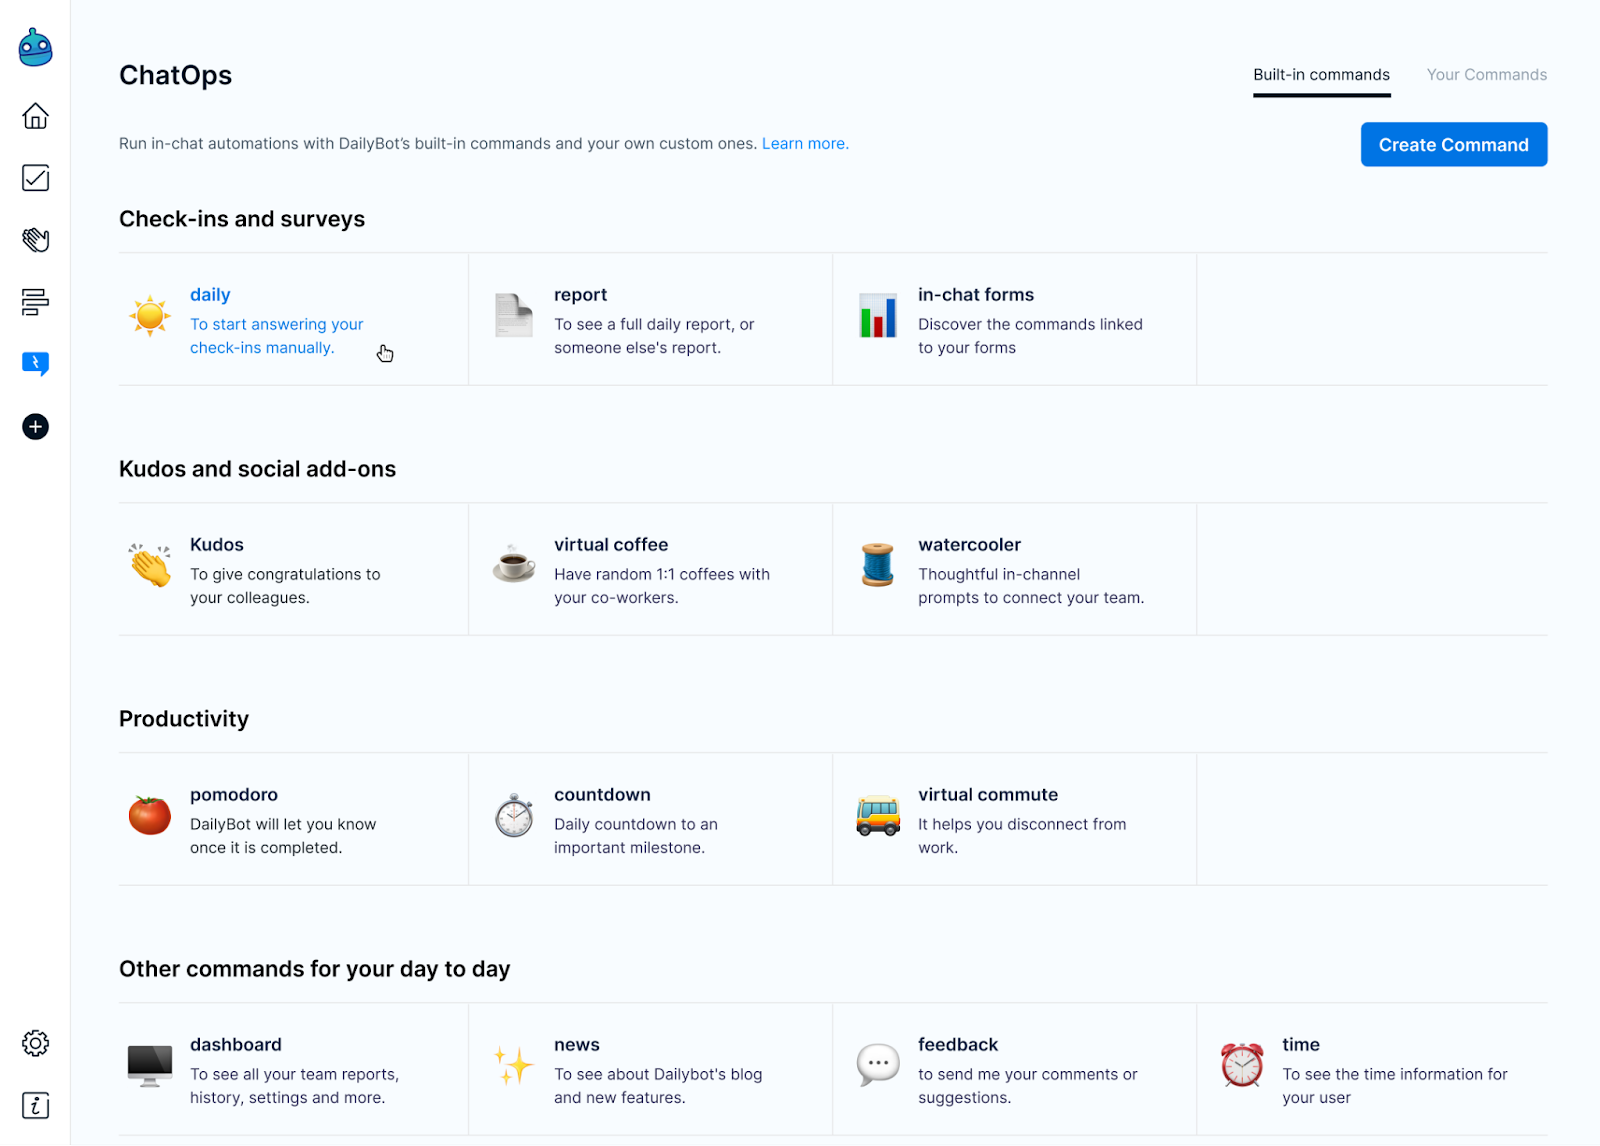Image resolution: width=1600 pixels, height=1146 pixels.
Task: Open the check-ins checkbox sidebar icon
Action: click(35, 178)
